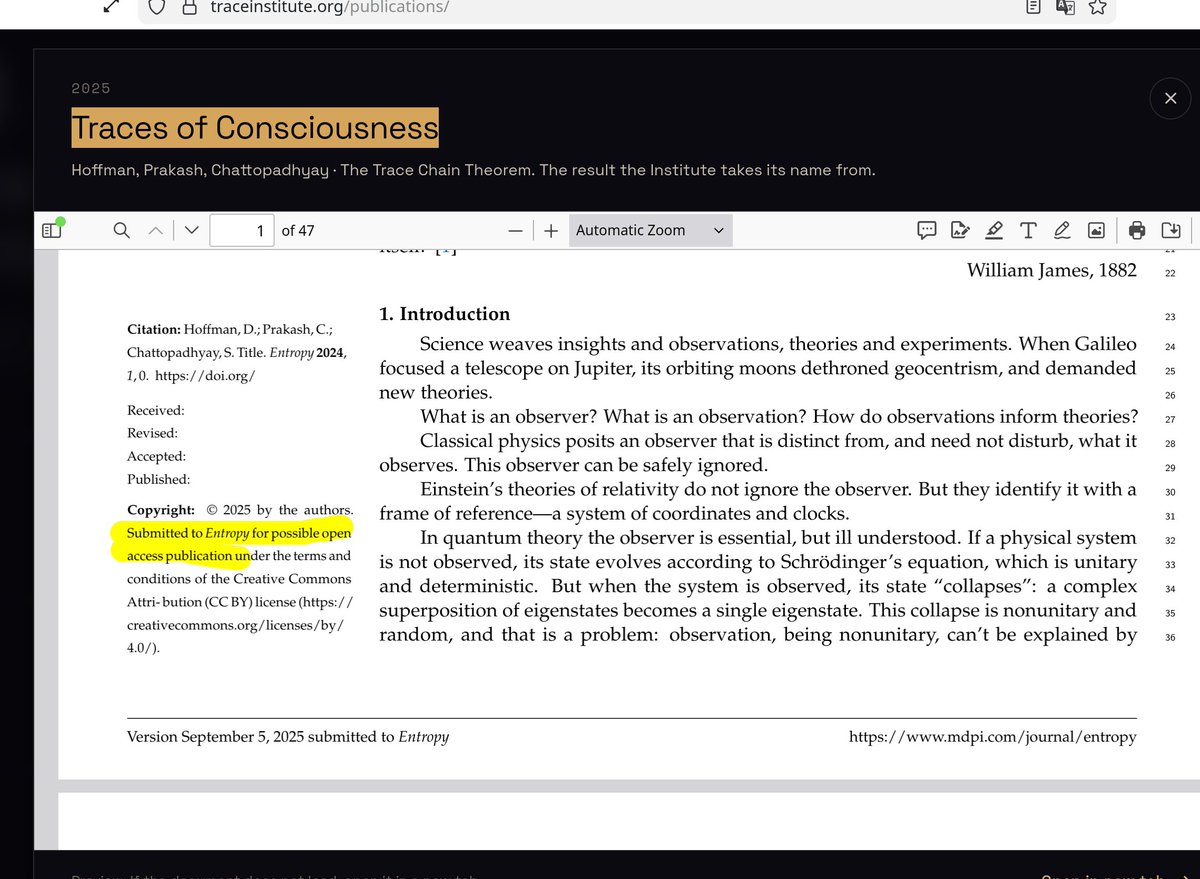
Task: Go to next page arrow
Action: tap(192, 230)
